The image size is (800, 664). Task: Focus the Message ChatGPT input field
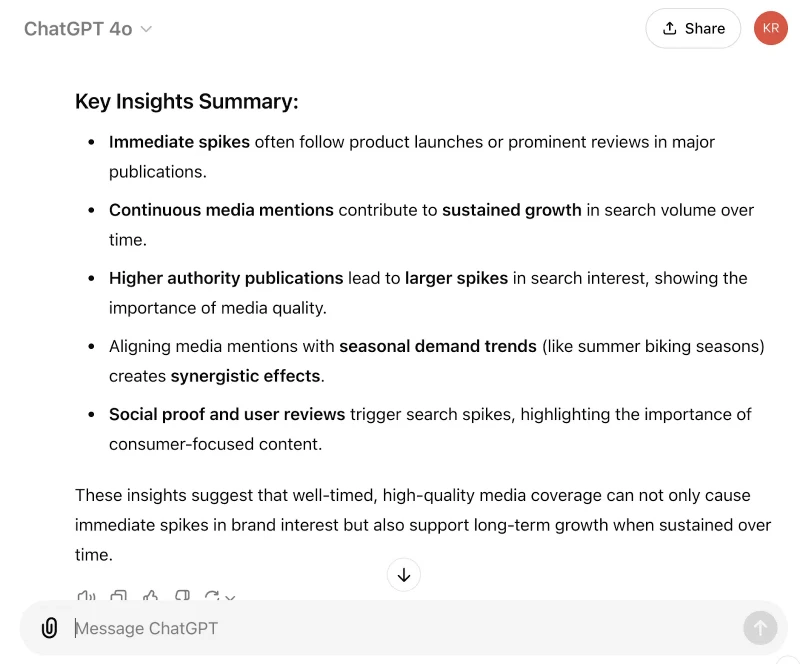point(403,628)
